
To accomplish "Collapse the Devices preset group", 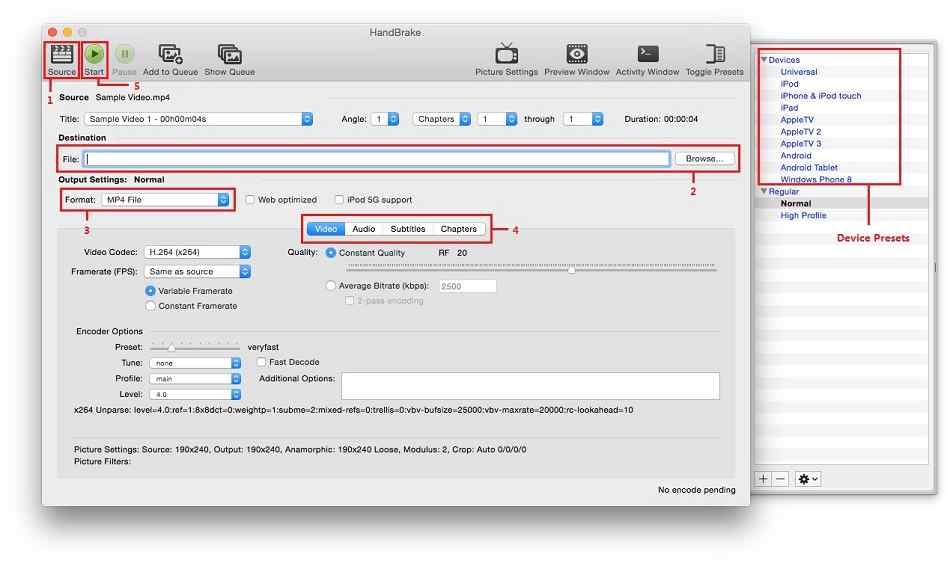I will coord(764,60).
